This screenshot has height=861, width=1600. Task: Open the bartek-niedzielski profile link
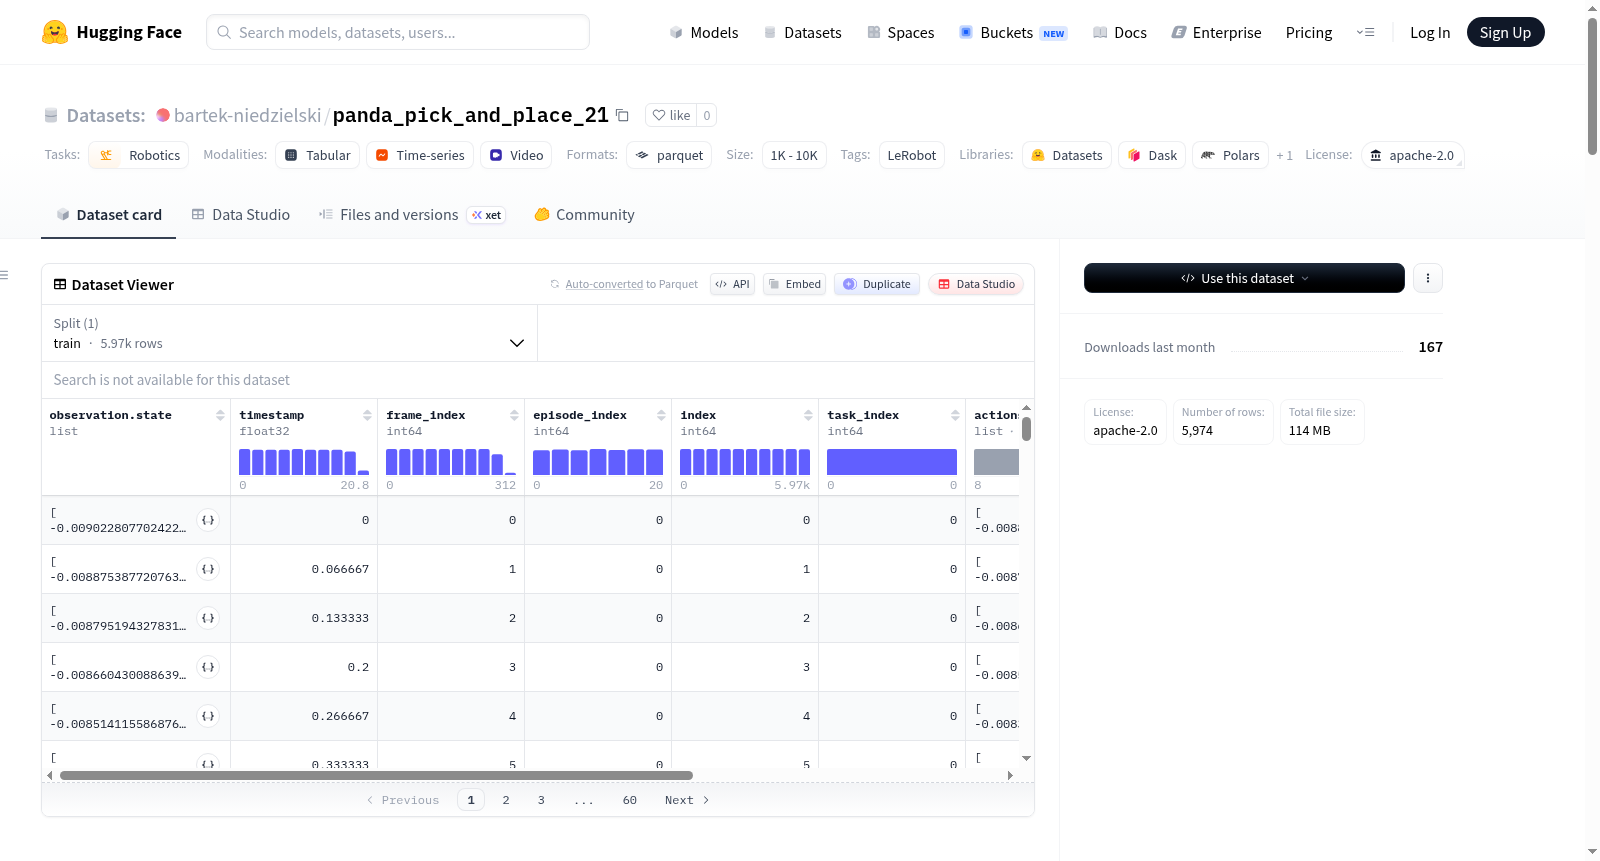pos(248,115)
